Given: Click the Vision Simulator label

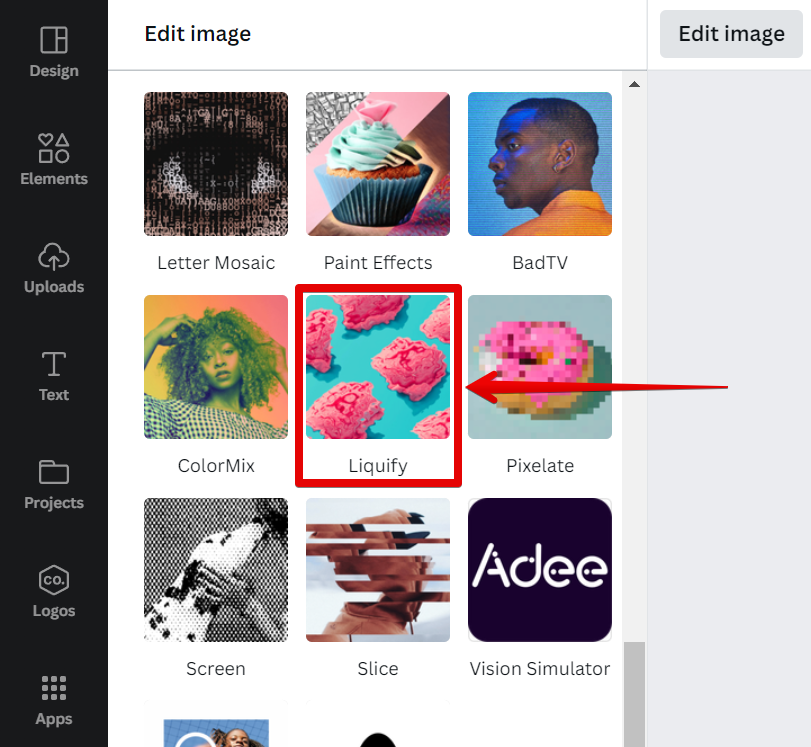Looking at the screenshot, I should [x=540, y=669].
